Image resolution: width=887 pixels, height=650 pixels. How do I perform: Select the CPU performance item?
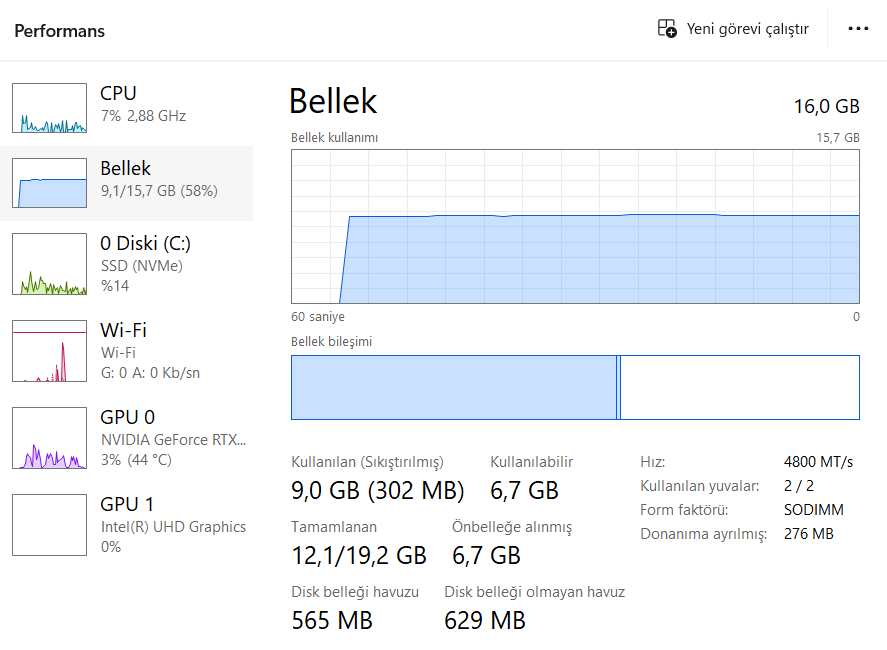click(127, 107)
